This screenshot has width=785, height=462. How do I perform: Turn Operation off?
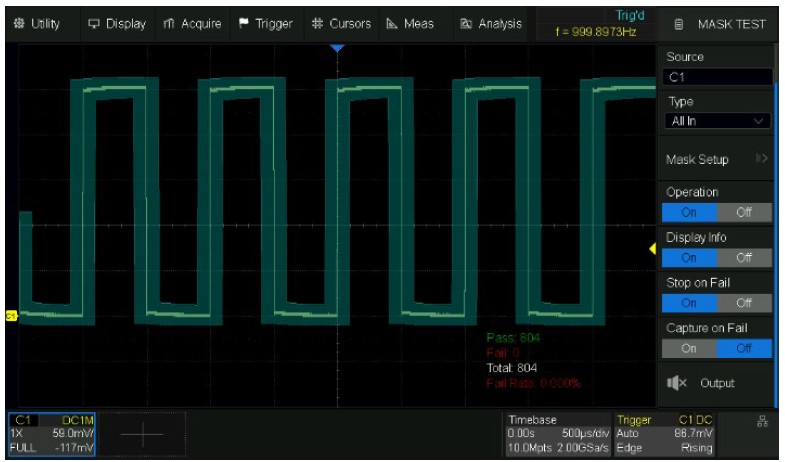click(744, 212)
